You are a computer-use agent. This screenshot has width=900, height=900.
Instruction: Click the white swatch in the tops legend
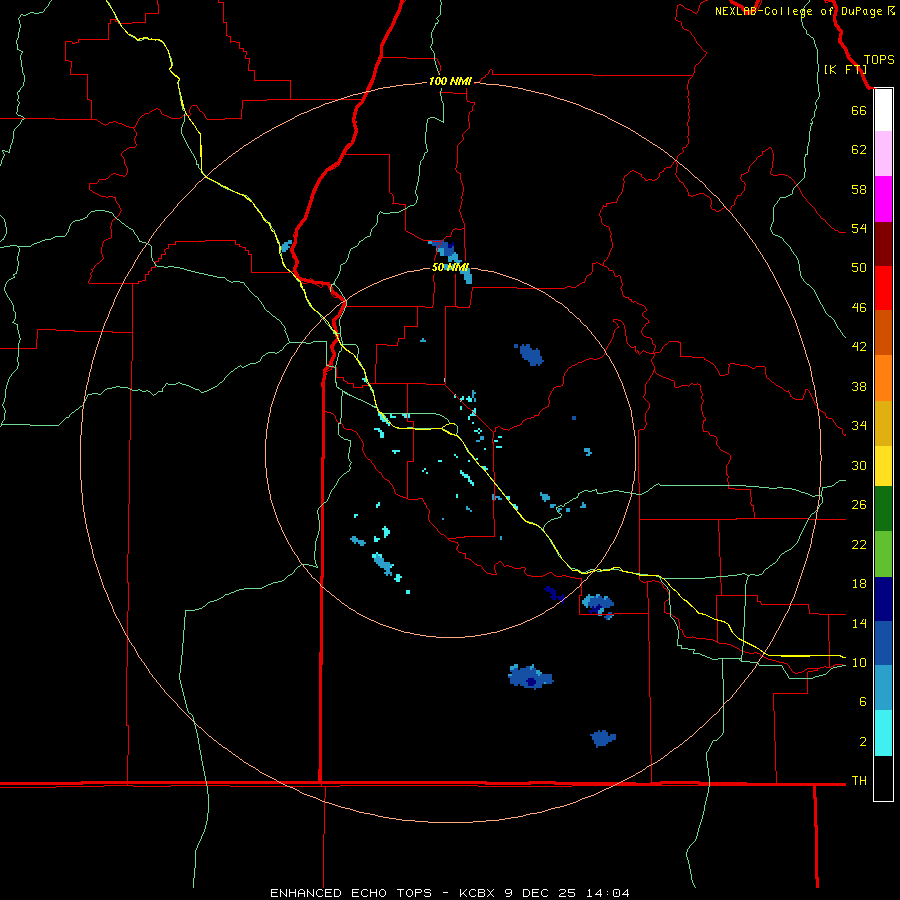883,110
